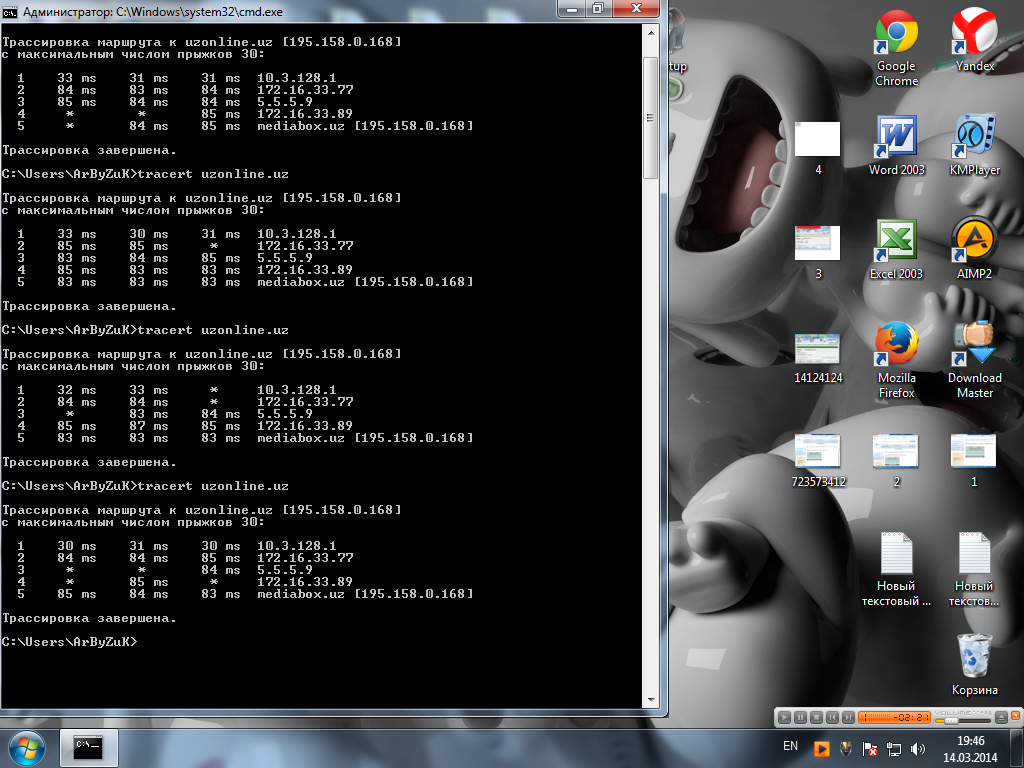Open the KMPlayer desktop shortcut
The width and height of the screenshot is (1024, 768).
click(x=974, y=138)
